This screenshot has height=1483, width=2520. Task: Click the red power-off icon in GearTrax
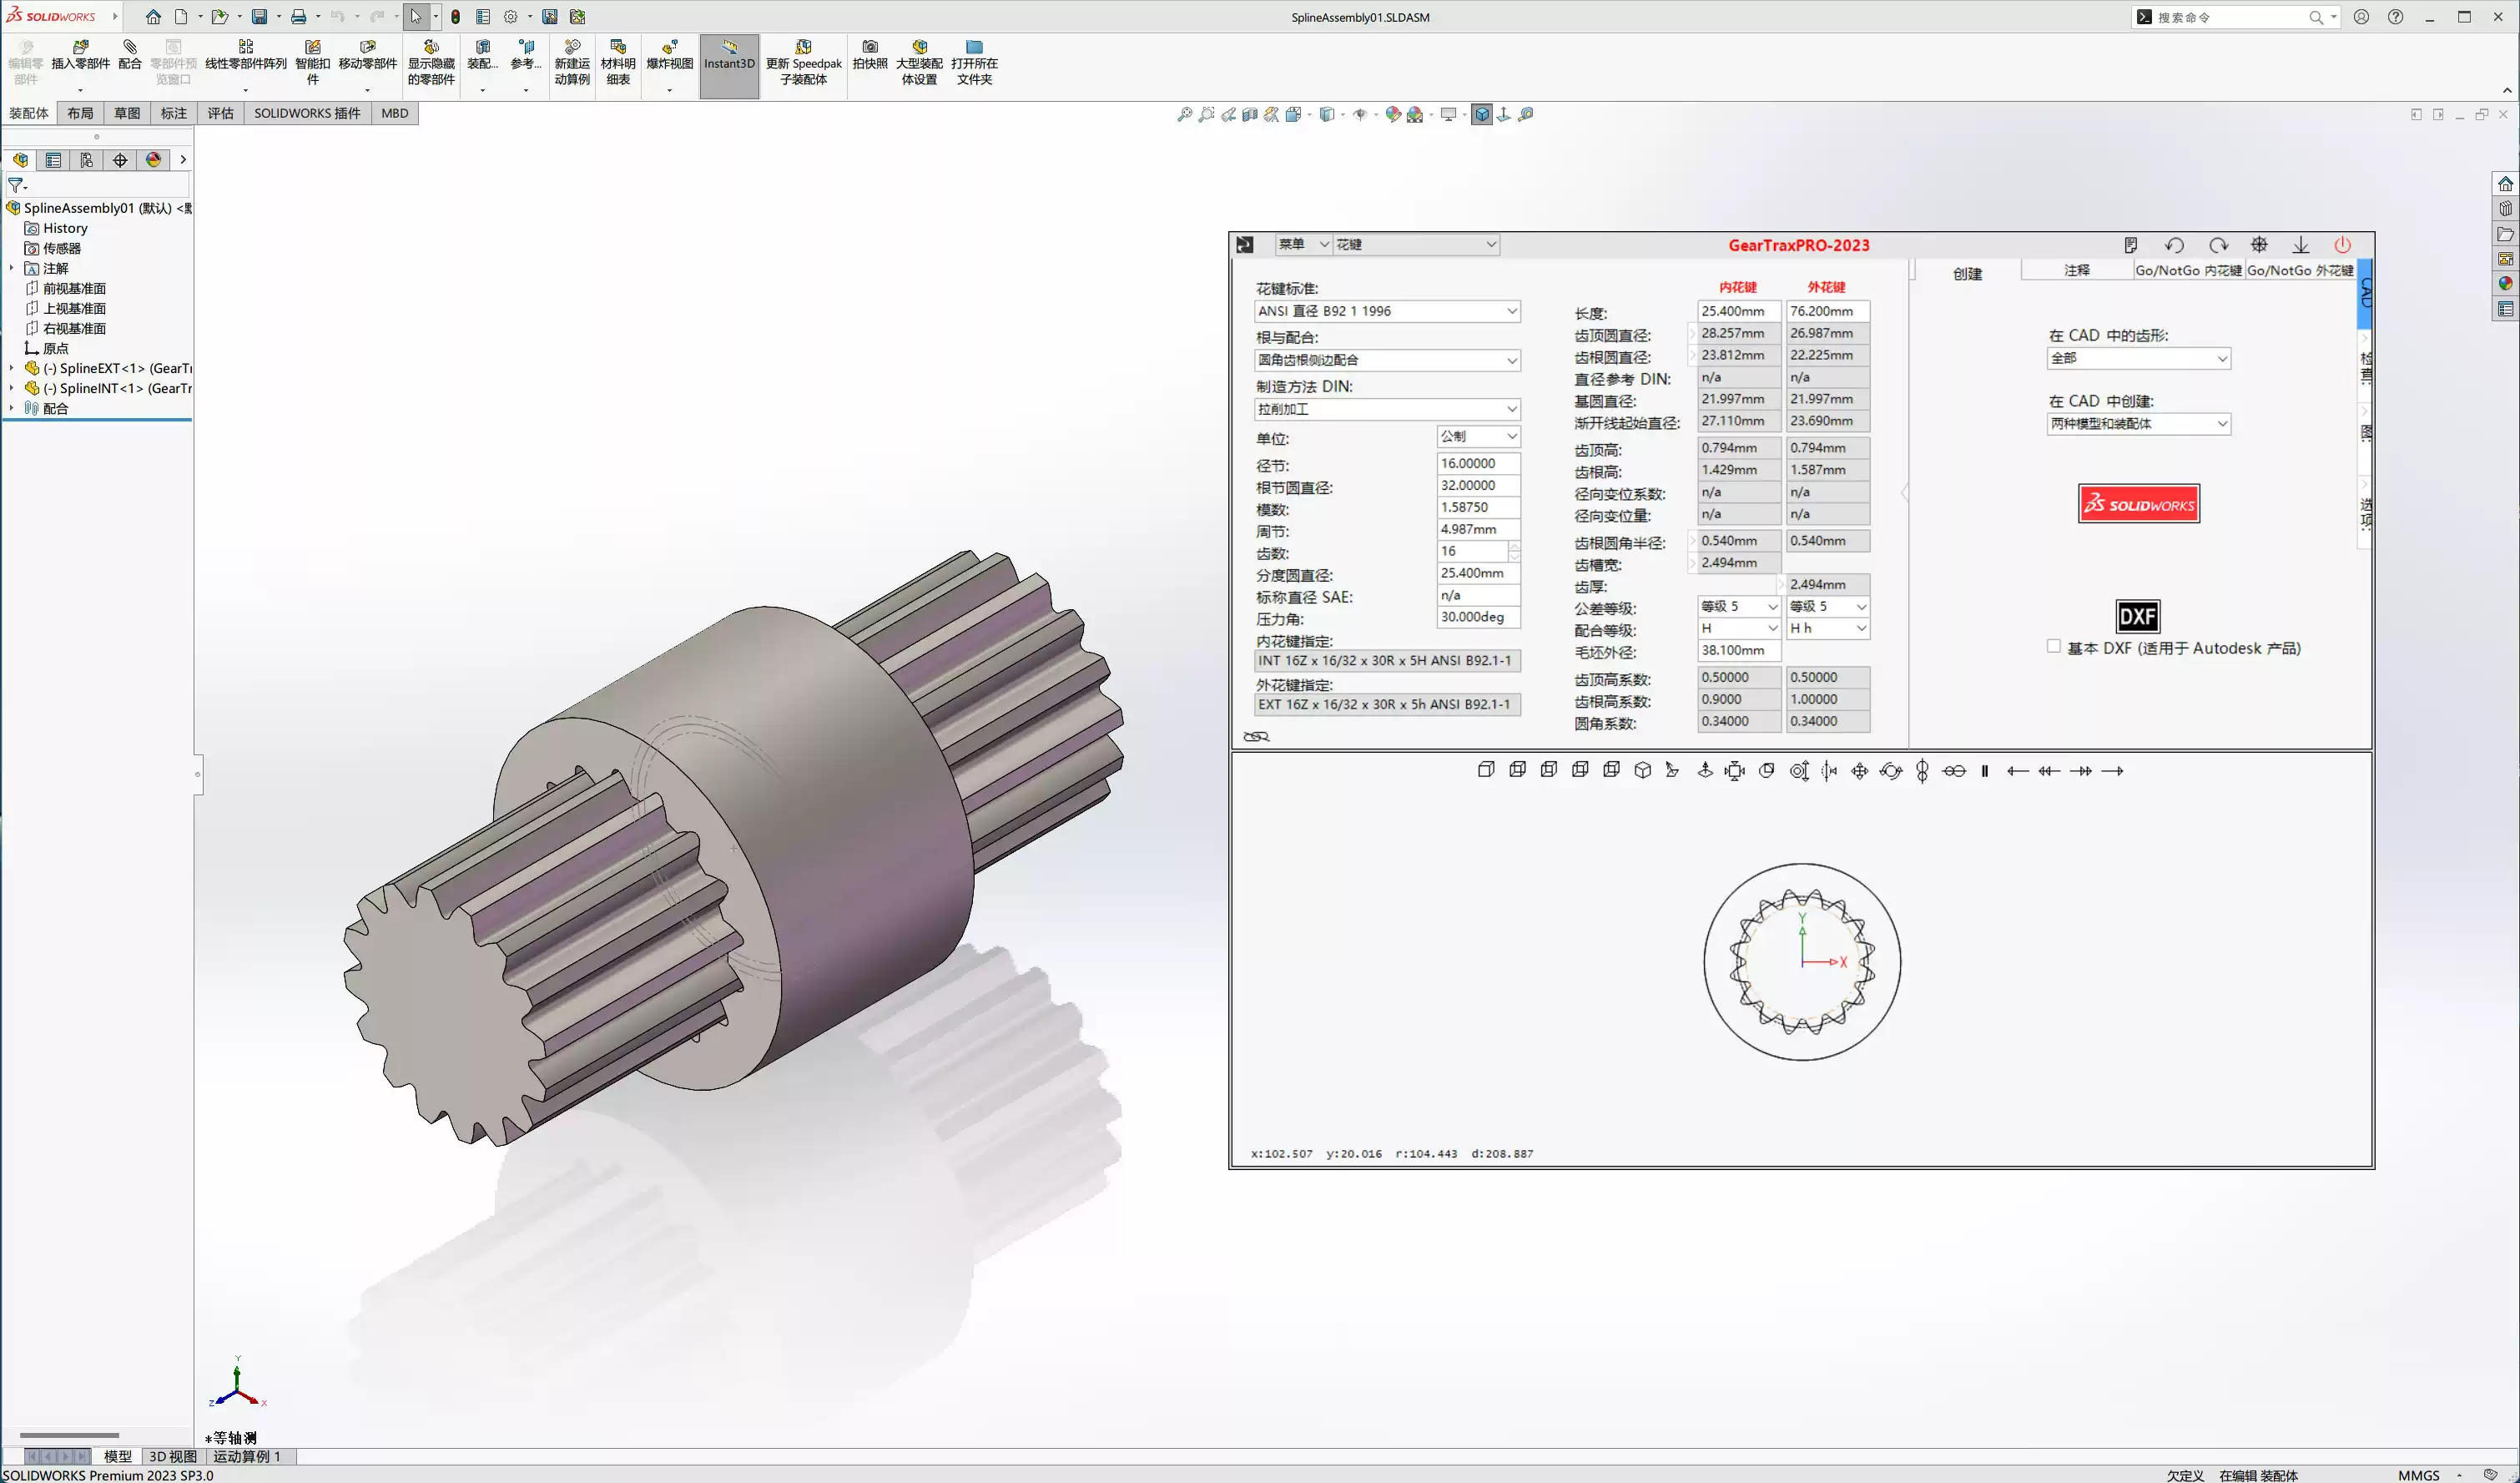click(2344, 245)
